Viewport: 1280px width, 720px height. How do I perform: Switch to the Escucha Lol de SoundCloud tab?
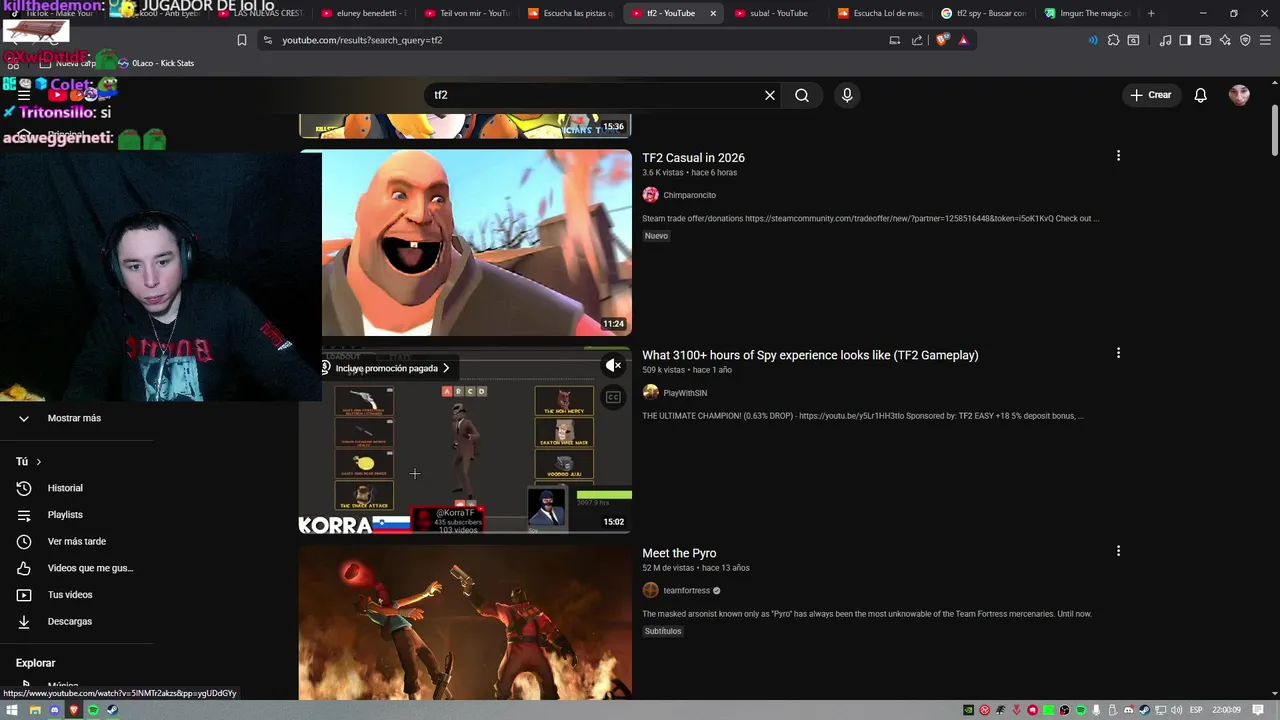pos(880,13)
